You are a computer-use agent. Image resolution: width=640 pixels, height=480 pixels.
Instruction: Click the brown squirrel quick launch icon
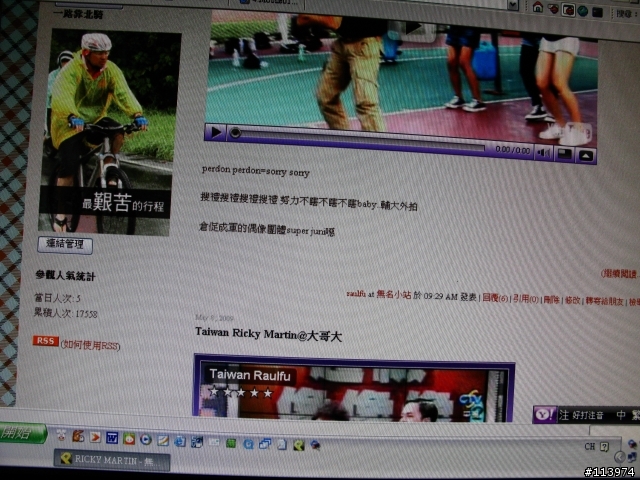[78, 437]
